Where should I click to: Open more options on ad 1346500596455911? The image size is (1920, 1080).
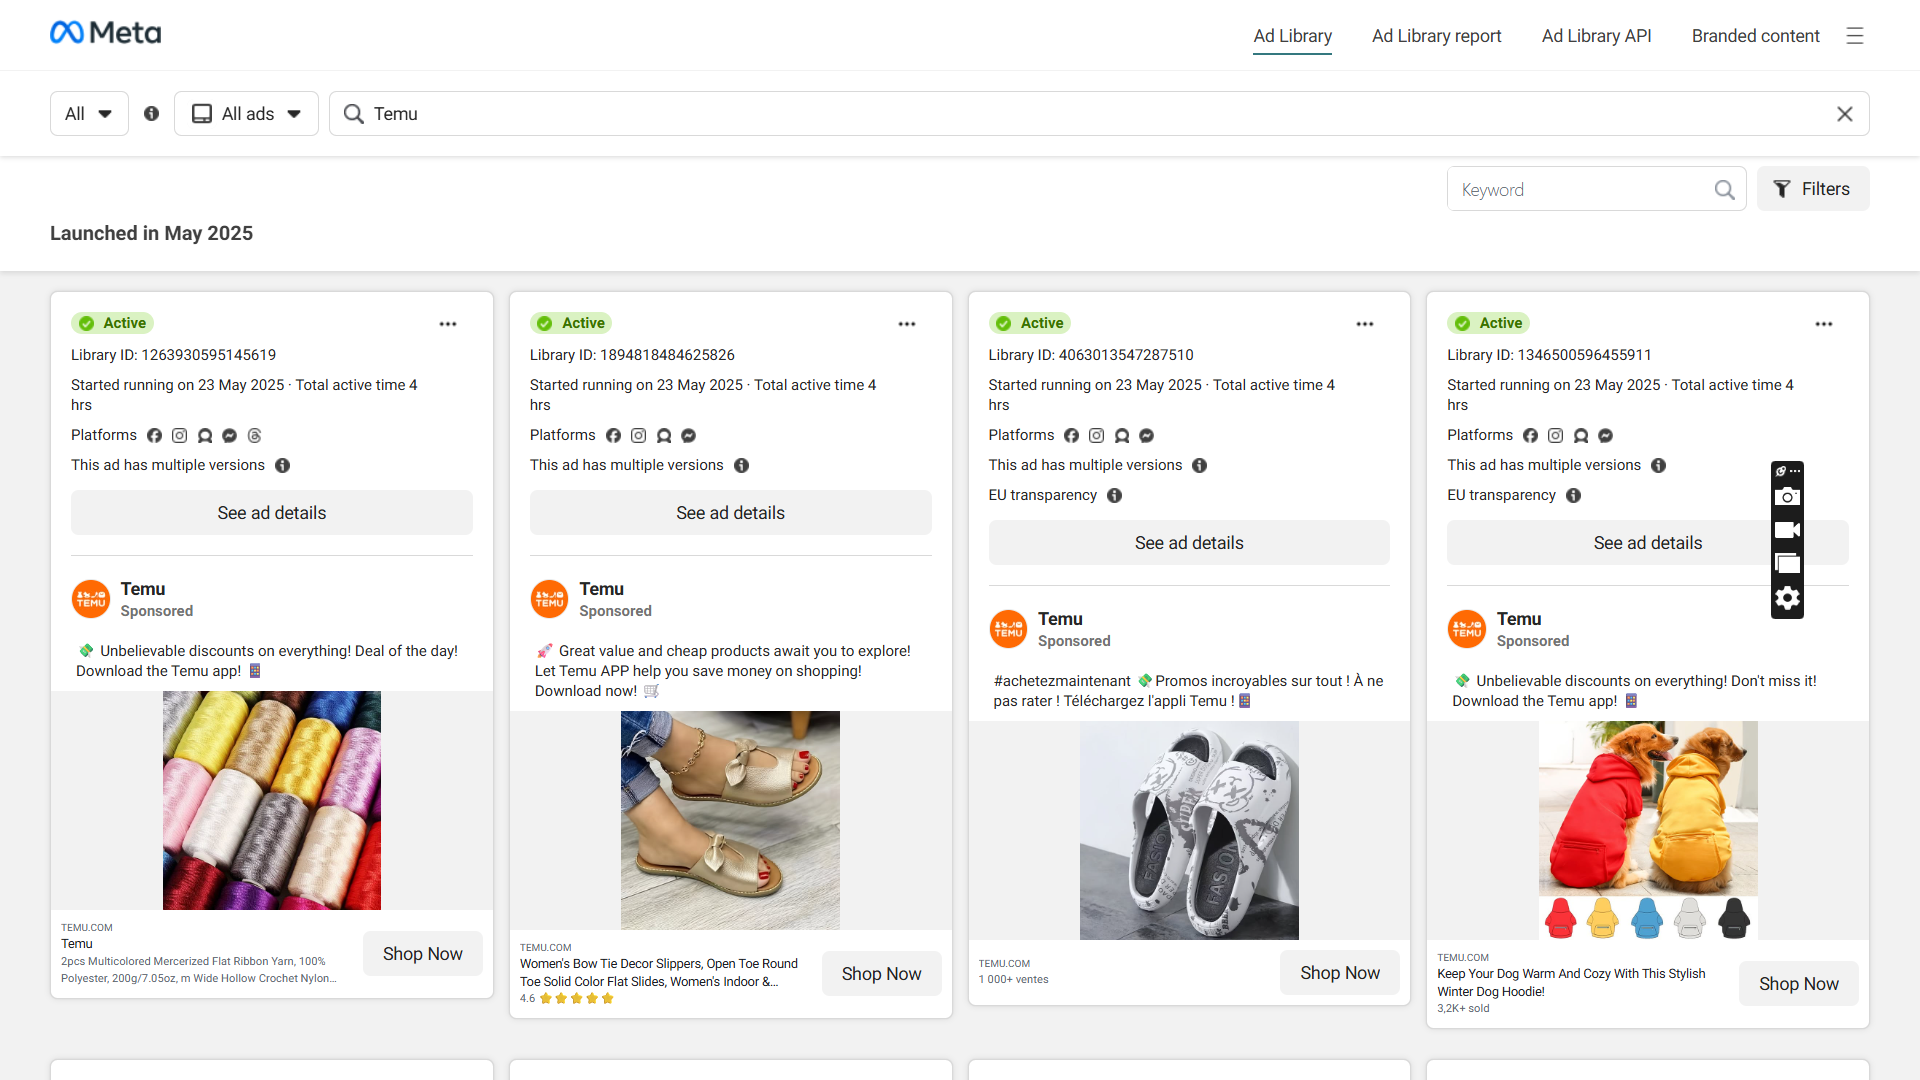click(x=1824, y=324)
